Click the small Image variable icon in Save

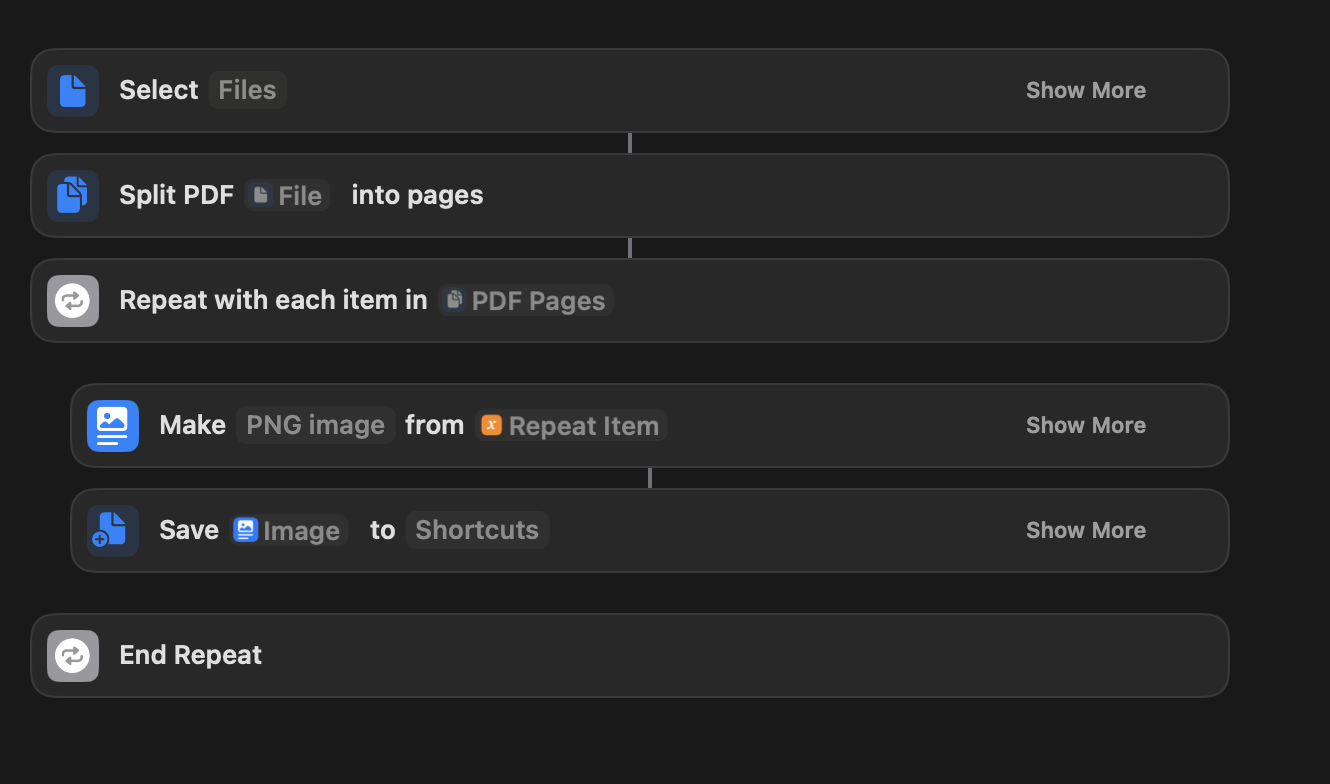pyautogui.click(x=245, y=530)
